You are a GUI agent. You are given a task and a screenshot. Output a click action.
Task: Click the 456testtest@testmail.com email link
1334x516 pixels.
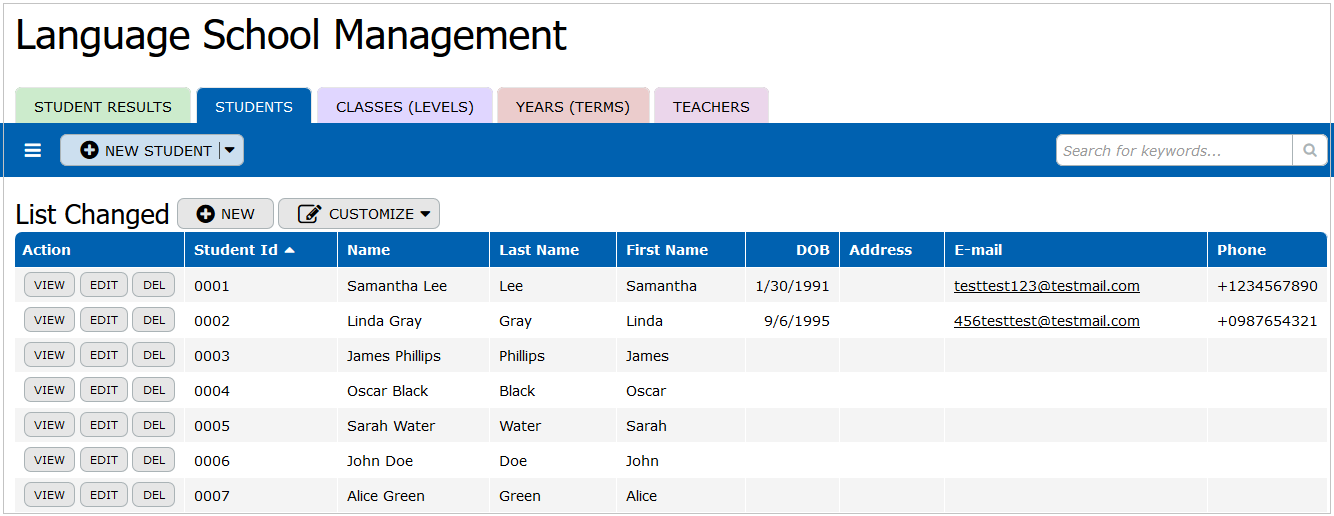click(1046, 321)
